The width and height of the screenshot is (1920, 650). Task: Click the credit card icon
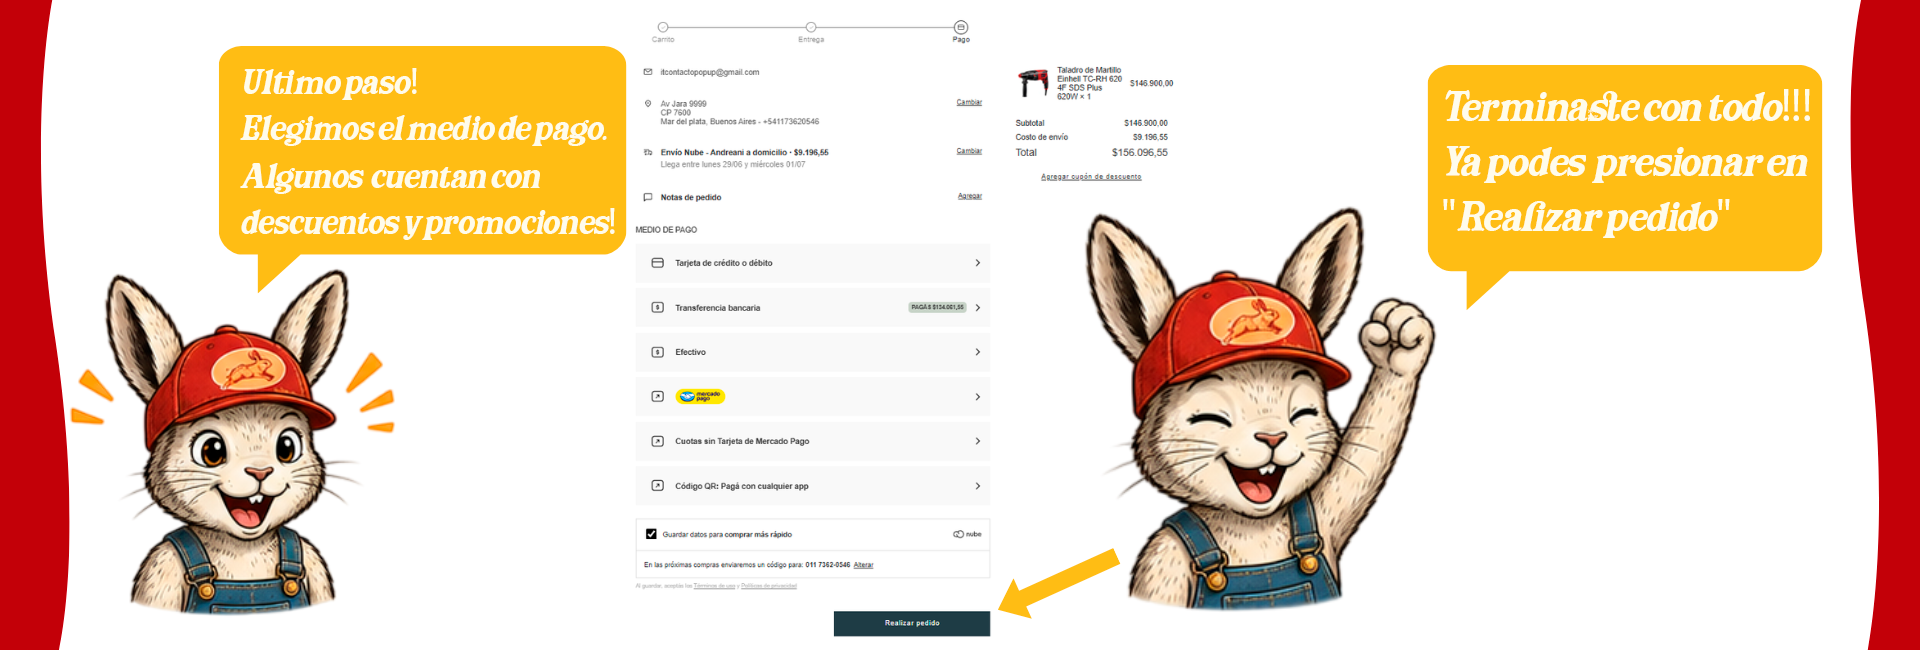[x=657, y=263]
